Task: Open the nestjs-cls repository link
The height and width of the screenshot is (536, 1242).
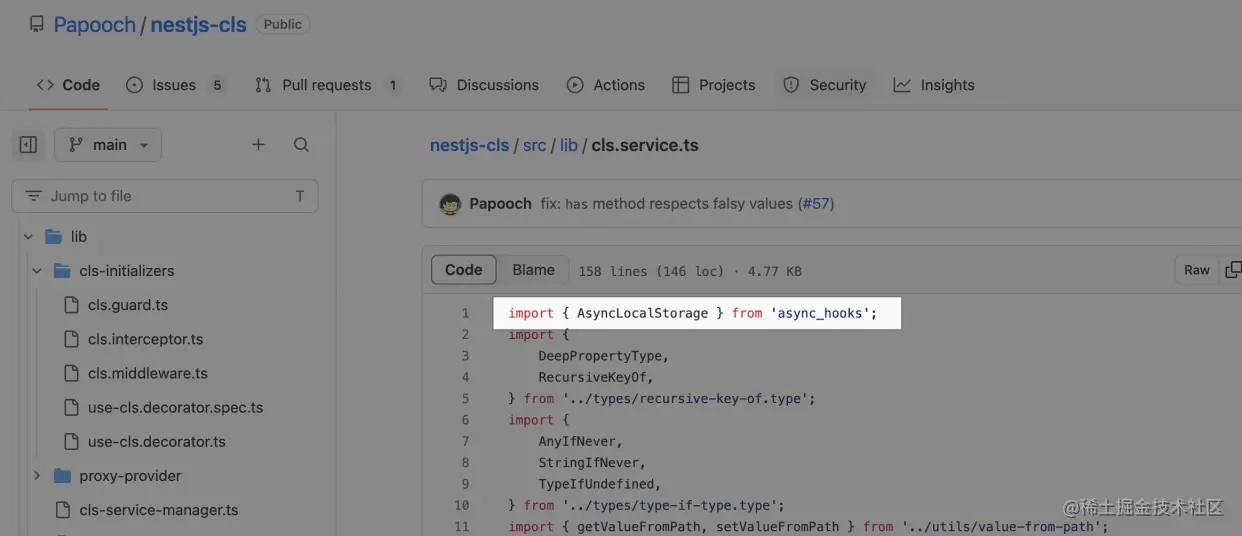Action: click(198, 25)
